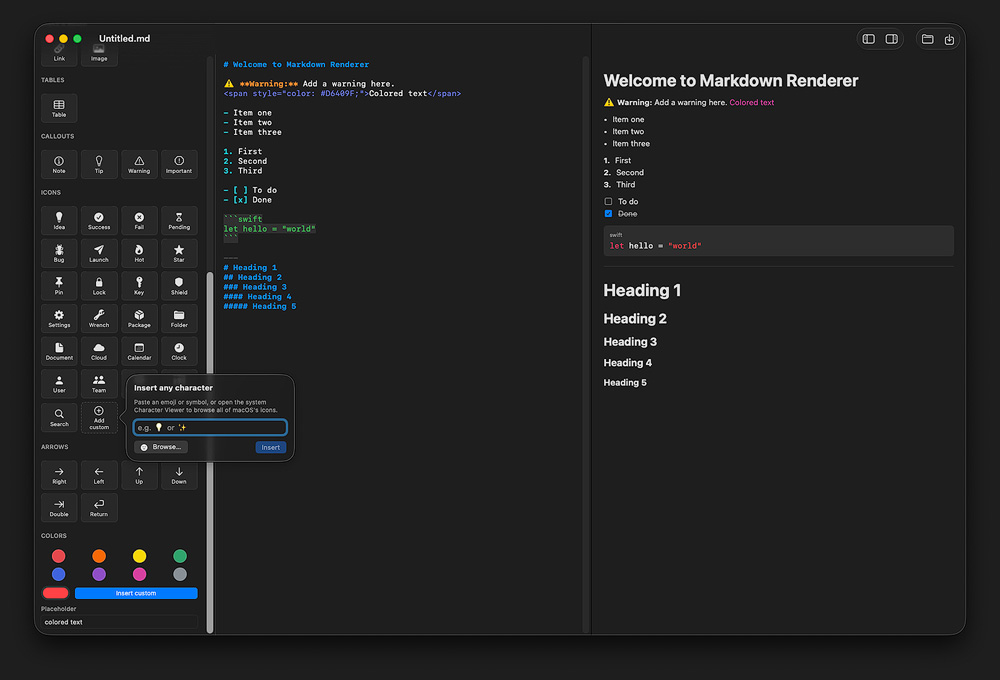Insert the Up arrow
Image resolution: width=1000 pixels, height=680 pixels.
coord(139,475)
